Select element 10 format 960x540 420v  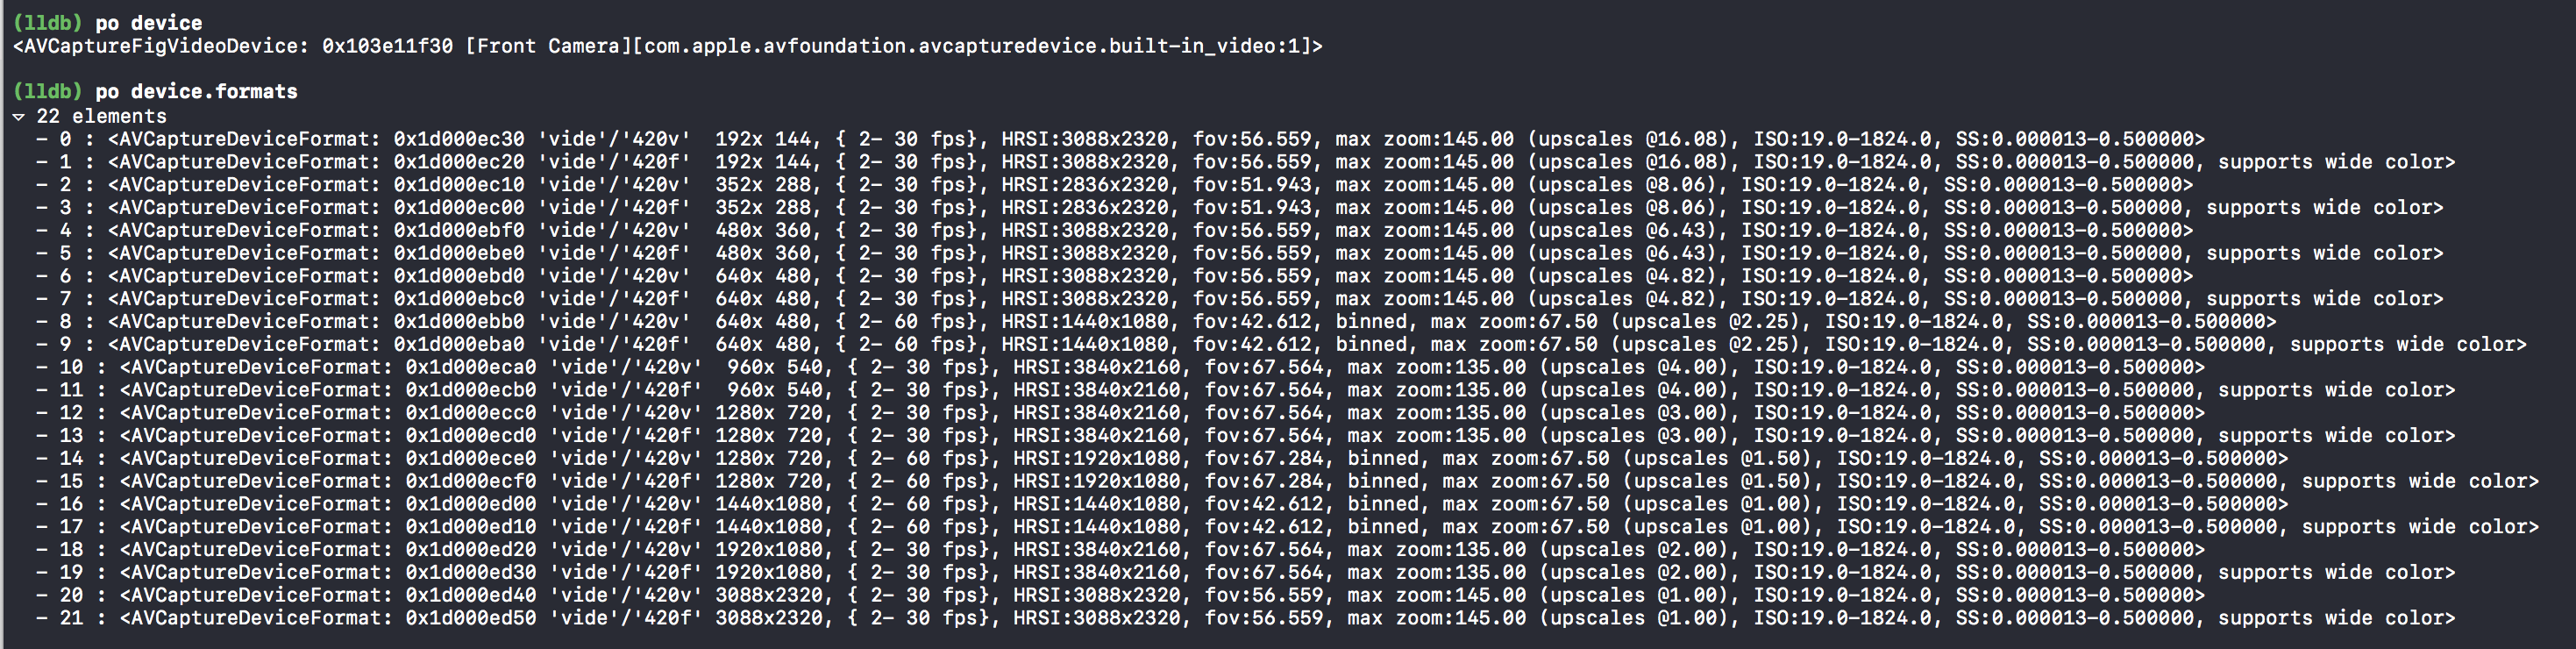click(1120, 367)
